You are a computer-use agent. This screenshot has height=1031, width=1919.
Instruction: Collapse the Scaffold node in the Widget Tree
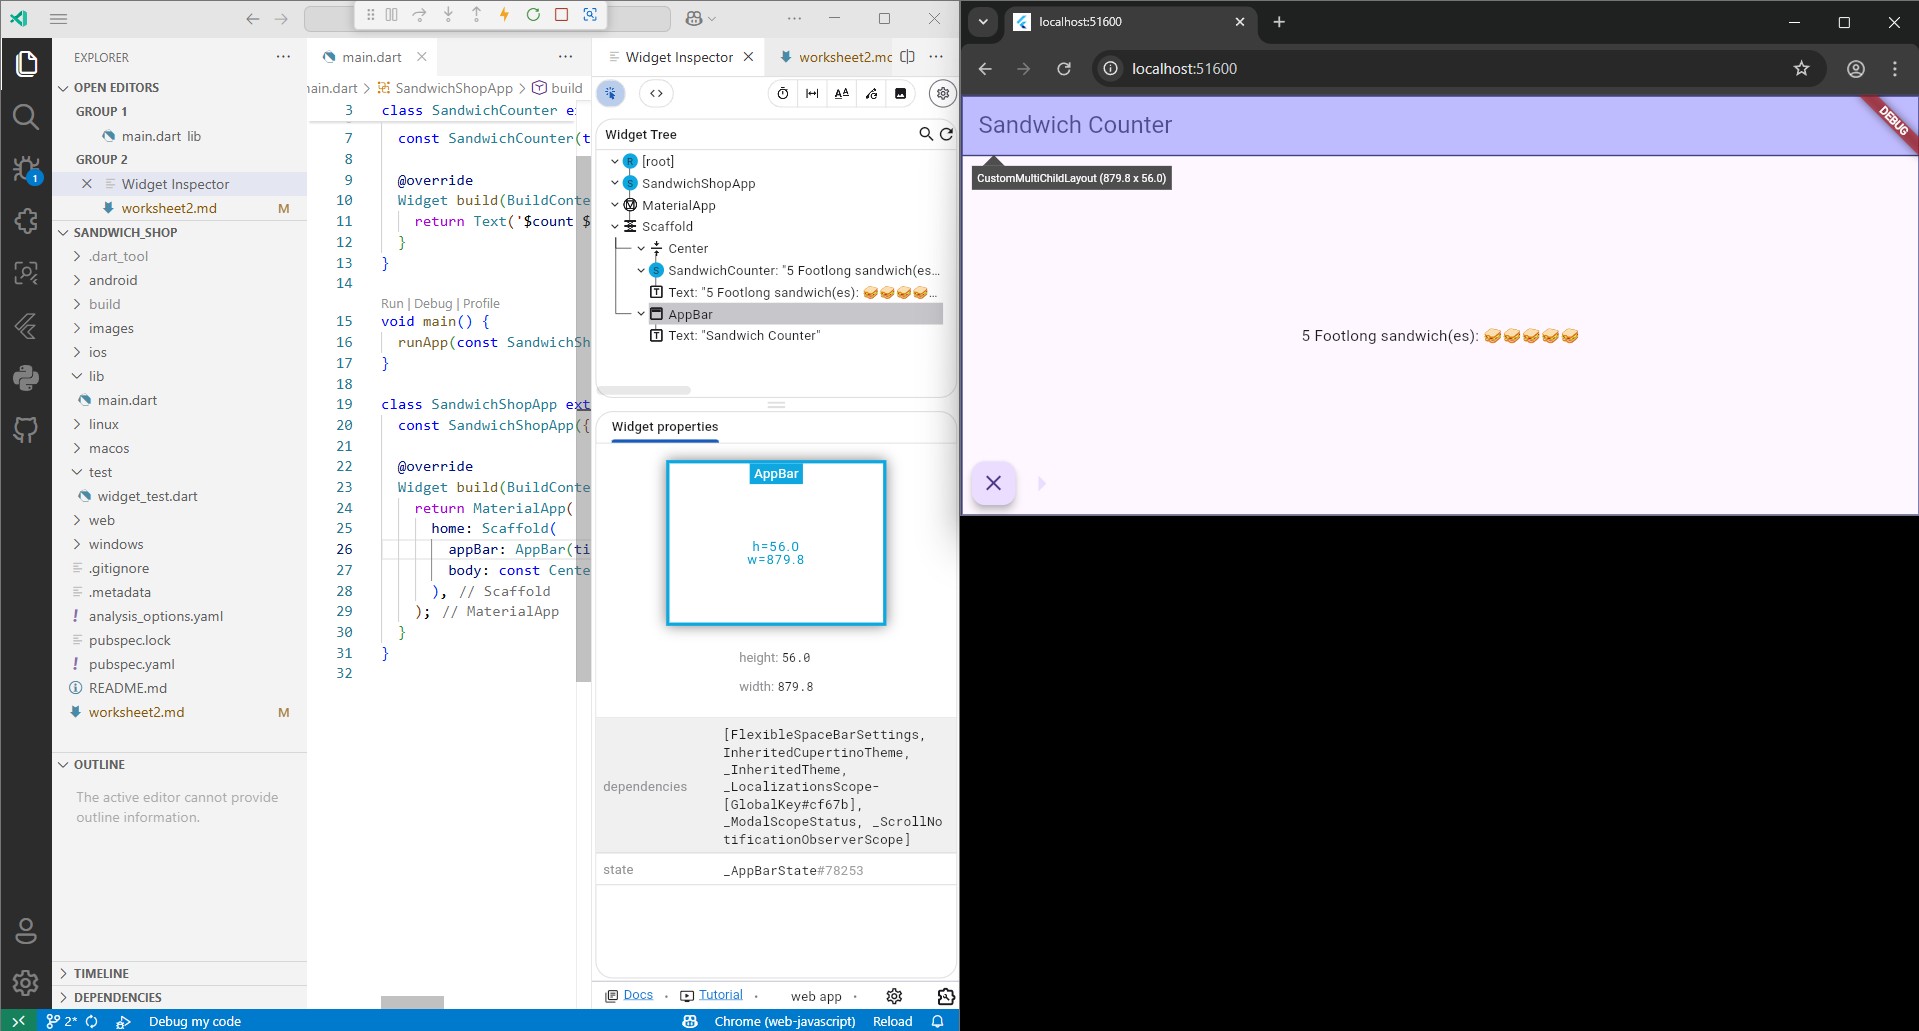coord(616,226)
